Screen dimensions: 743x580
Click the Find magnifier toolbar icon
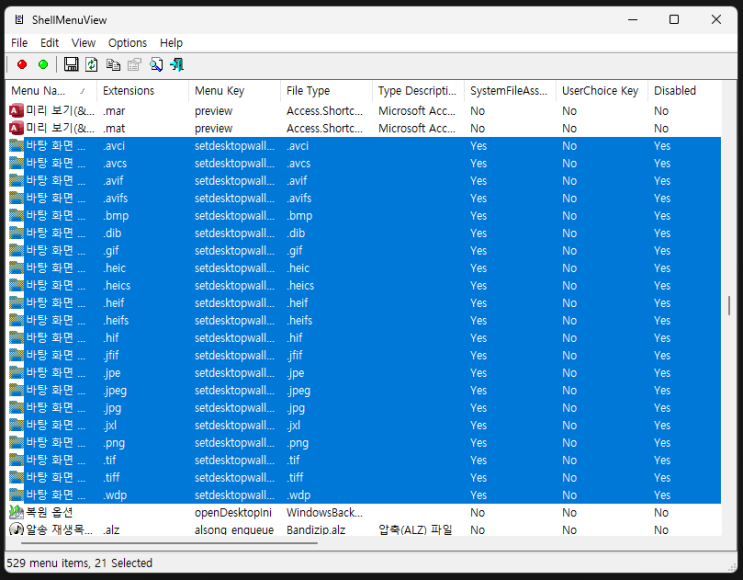click(x=156, y=64)
